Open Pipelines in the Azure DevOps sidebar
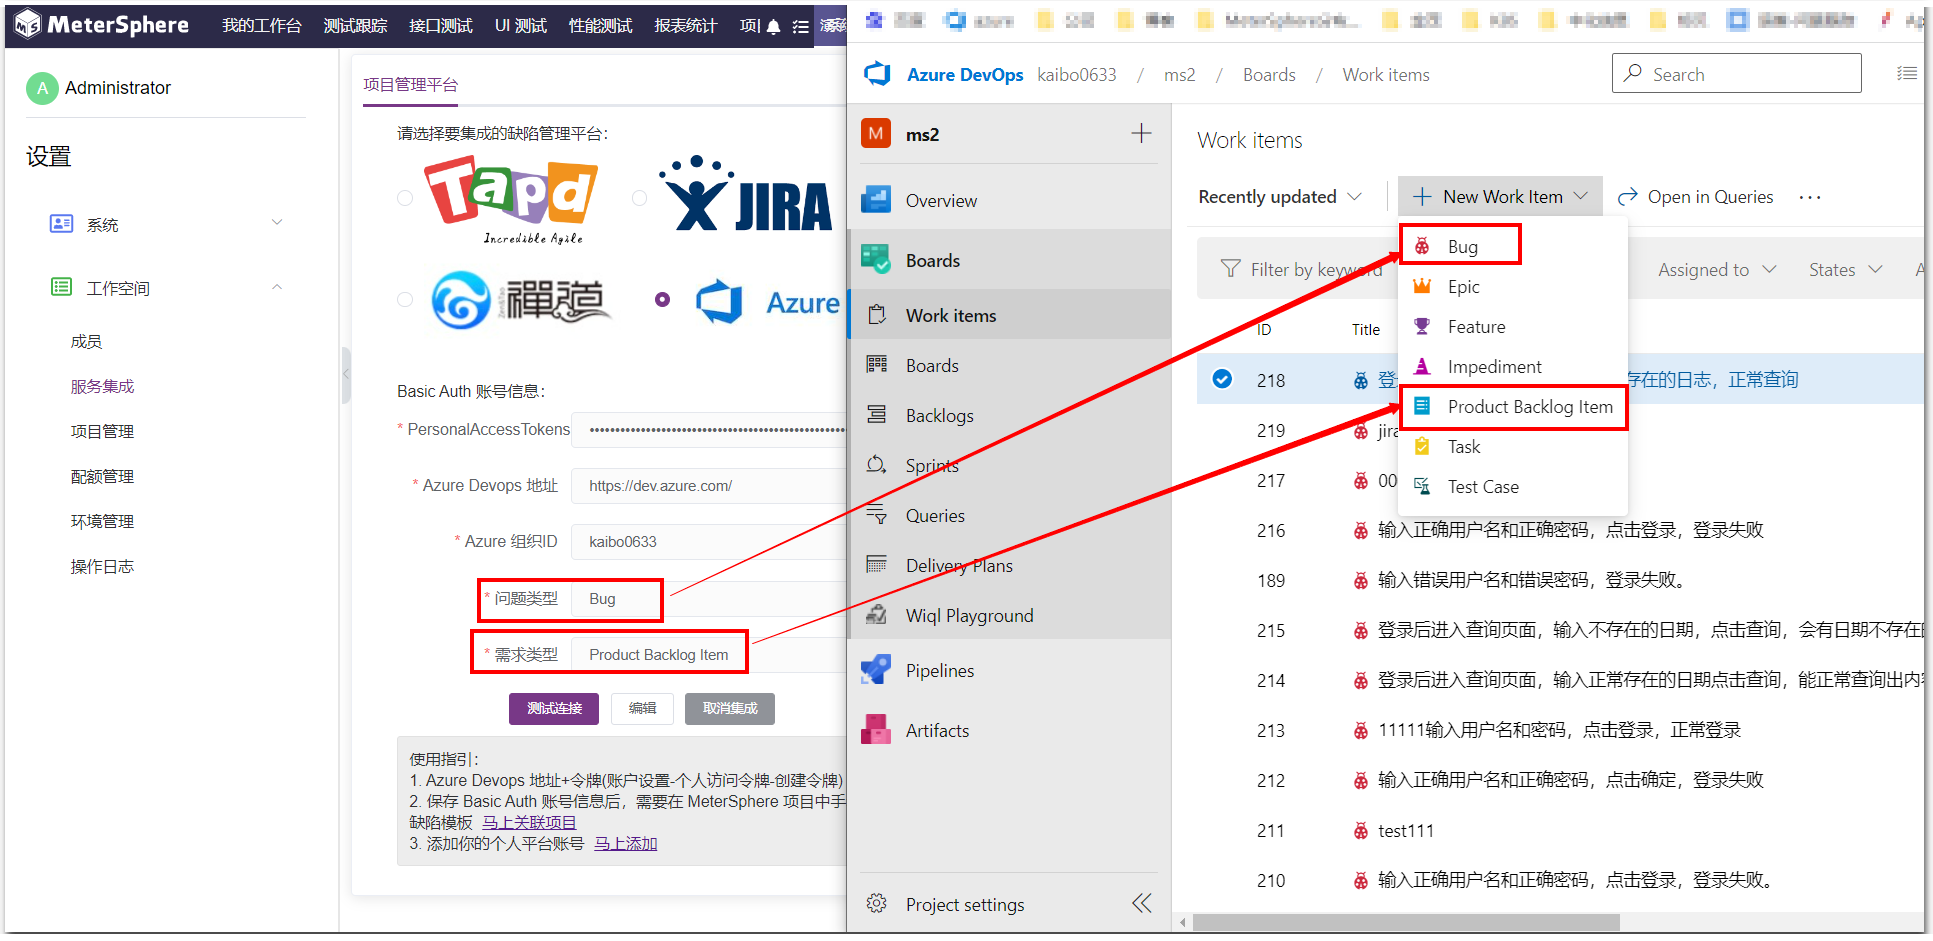The image size is (1933, 941). 940,670
